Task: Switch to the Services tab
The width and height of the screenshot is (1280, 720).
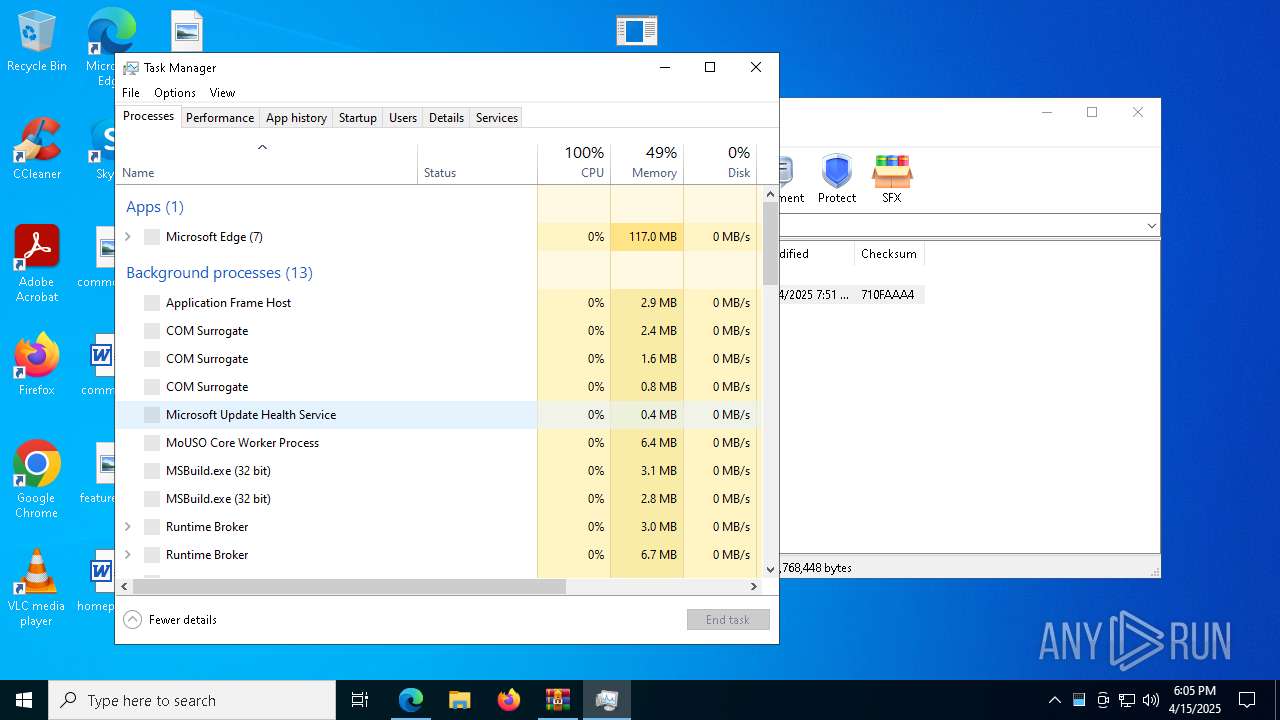Action: [497, 118]
